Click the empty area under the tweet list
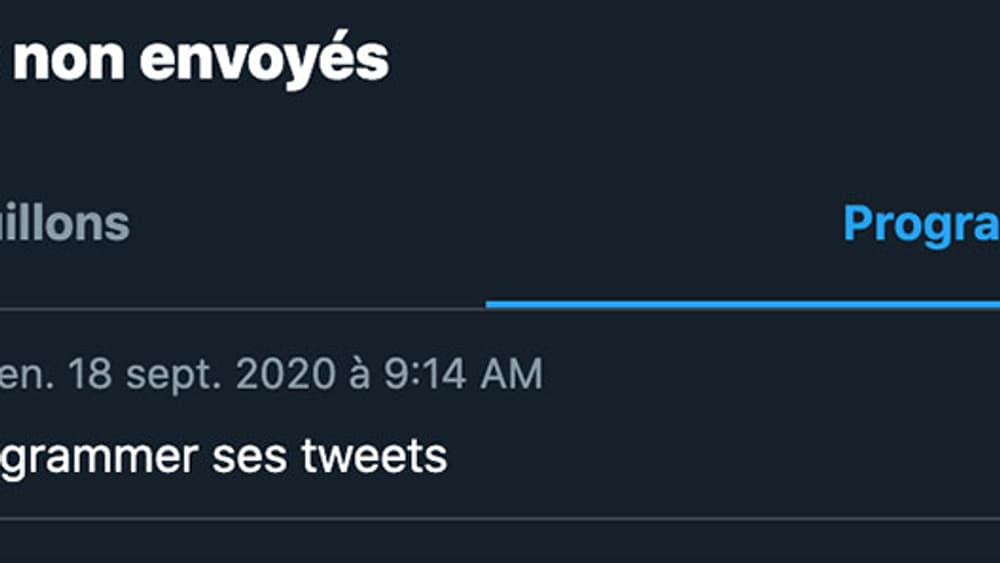The image size is (1000, 563). 500,542
